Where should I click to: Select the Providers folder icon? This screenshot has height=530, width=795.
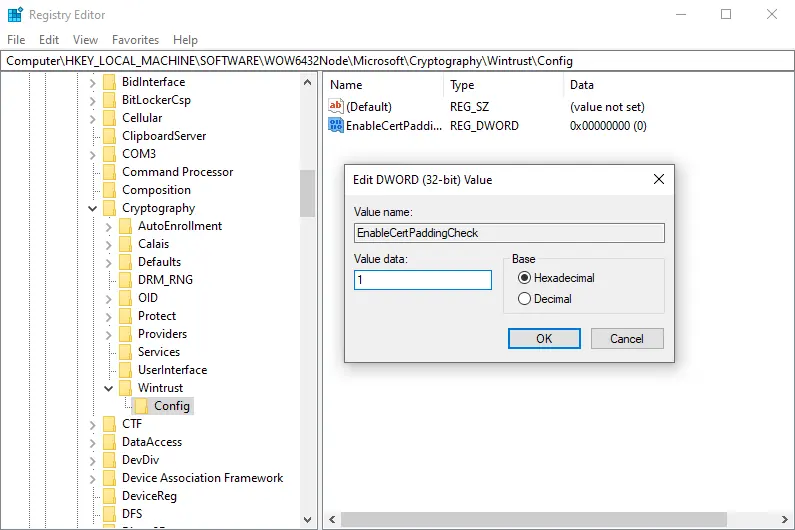tap(125, 334)
